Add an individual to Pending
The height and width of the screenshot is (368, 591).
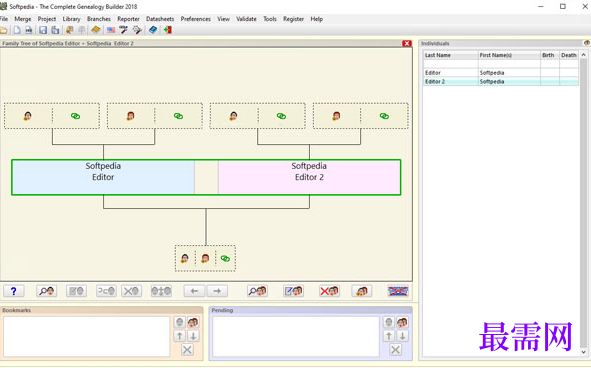pos(389,322)
